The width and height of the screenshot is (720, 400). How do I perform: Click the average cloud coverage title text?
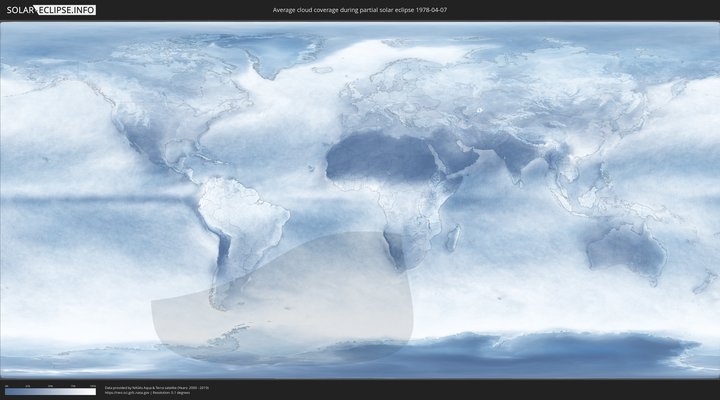[x=360, y=10]
